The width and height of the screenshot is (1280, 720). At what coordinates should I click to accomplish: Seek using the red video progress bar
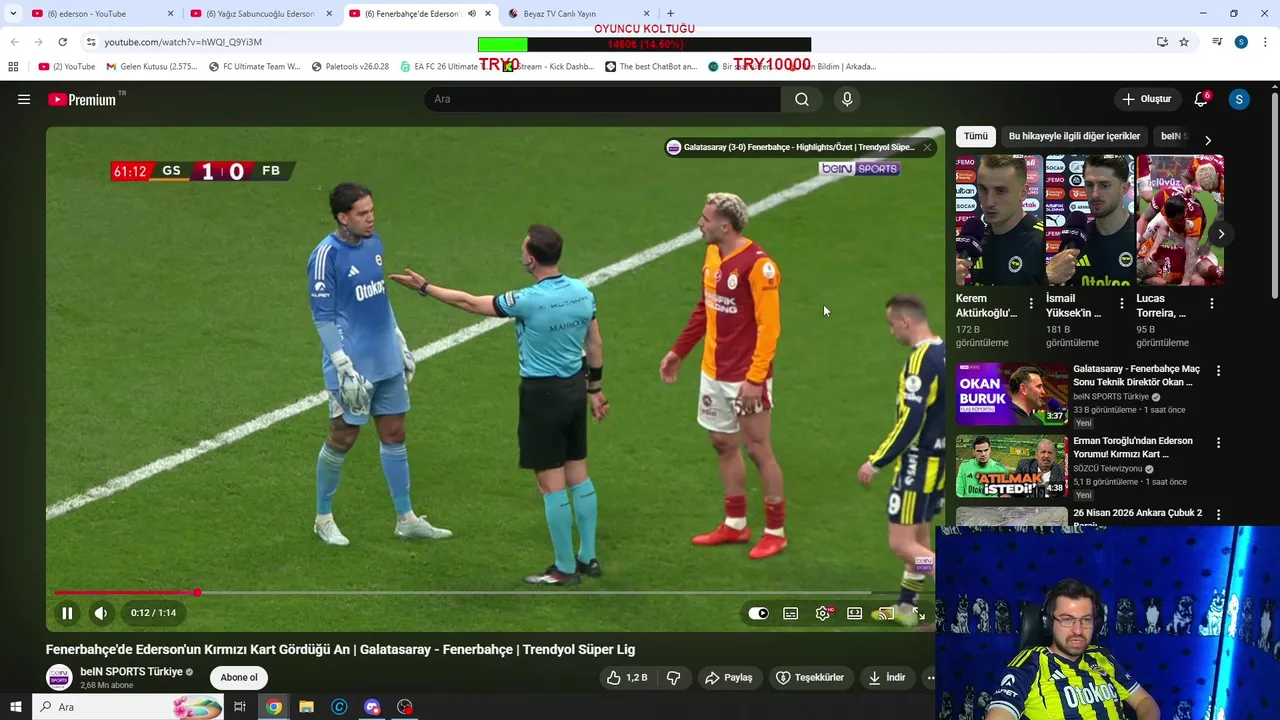[495, 593]
